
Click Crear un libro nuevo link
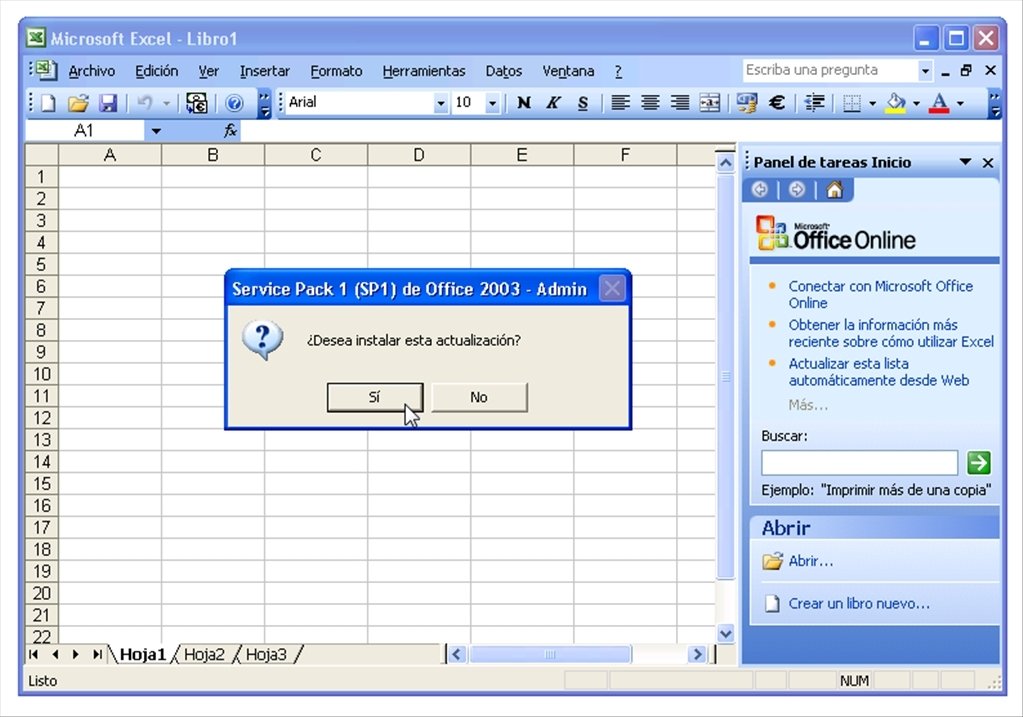tap(859, 603)
